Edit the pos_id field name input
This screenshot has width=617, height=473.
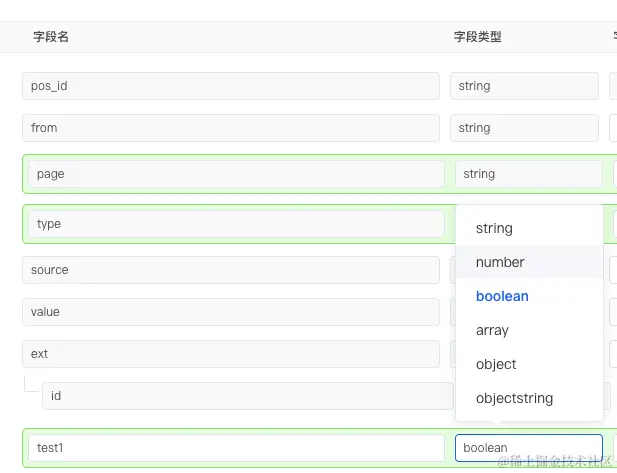tap(231, 86)
